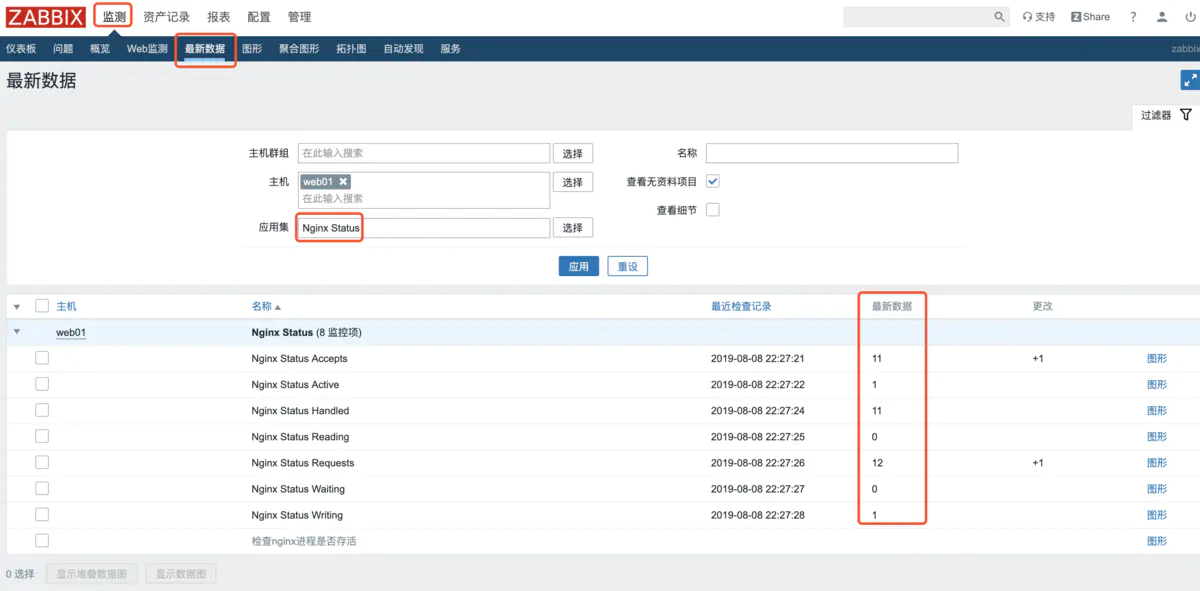Go to the 服务 tab

click(450, 48)
